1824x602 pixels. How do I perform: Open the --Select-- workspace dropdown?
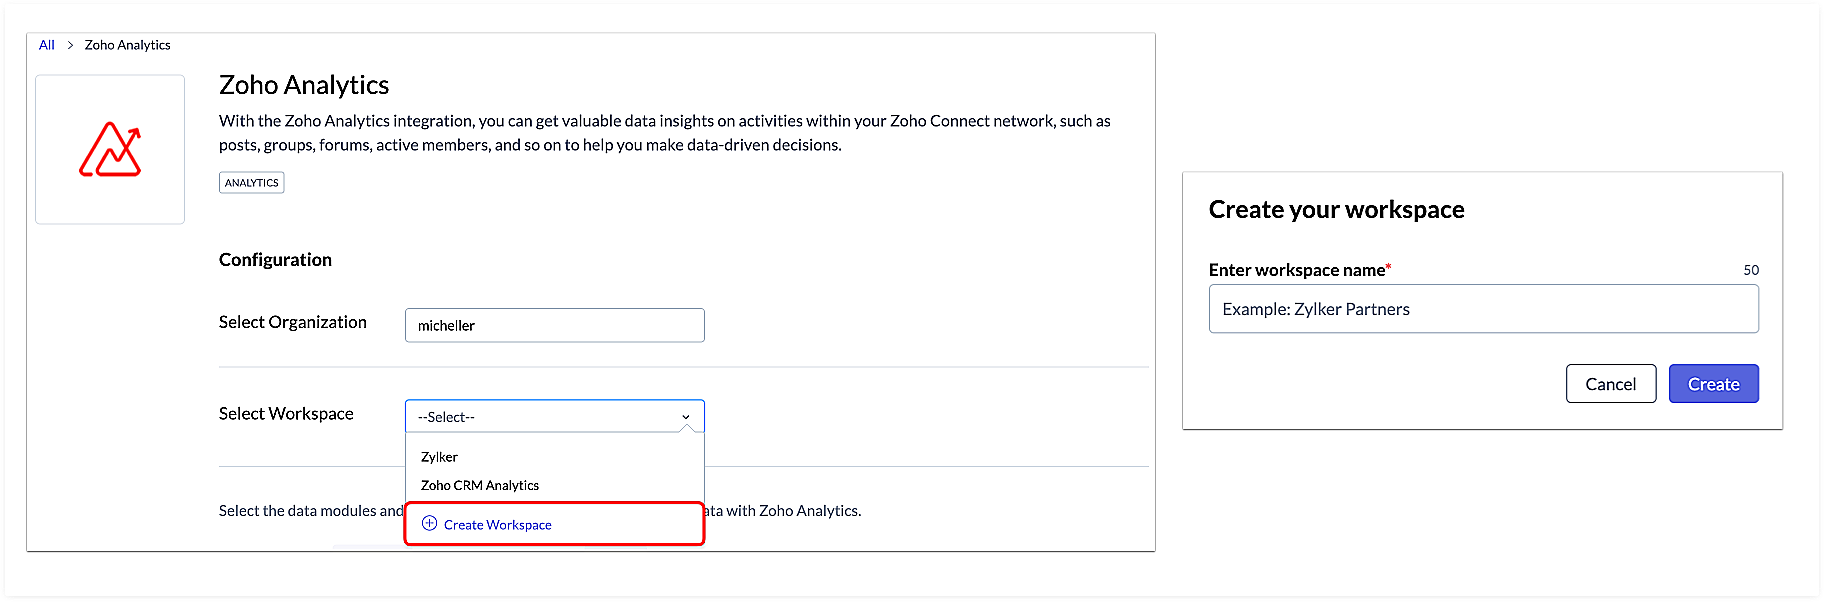coord(554,417)
